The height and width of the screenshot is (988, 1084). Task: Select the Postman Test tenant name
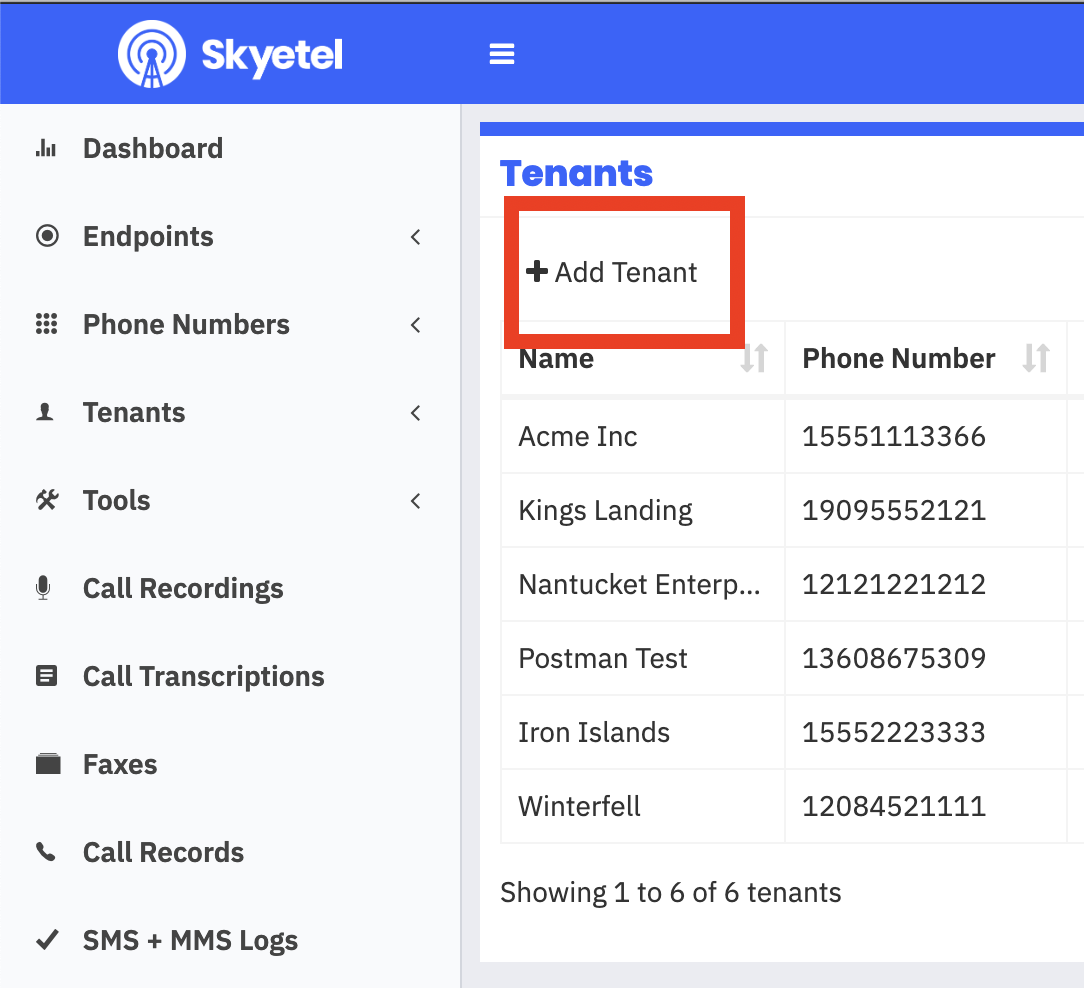pyautogui.click(x=603, y=658)
